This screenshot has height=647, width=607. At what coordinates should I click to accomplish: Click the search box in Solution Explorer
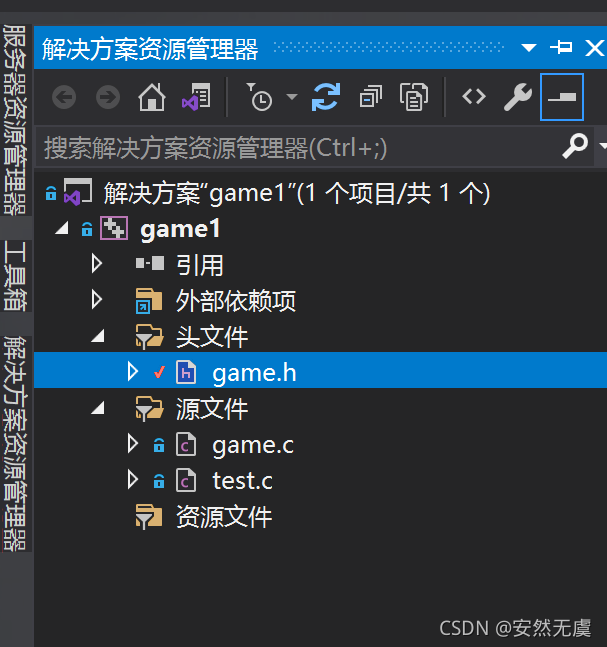coord(297,147)
